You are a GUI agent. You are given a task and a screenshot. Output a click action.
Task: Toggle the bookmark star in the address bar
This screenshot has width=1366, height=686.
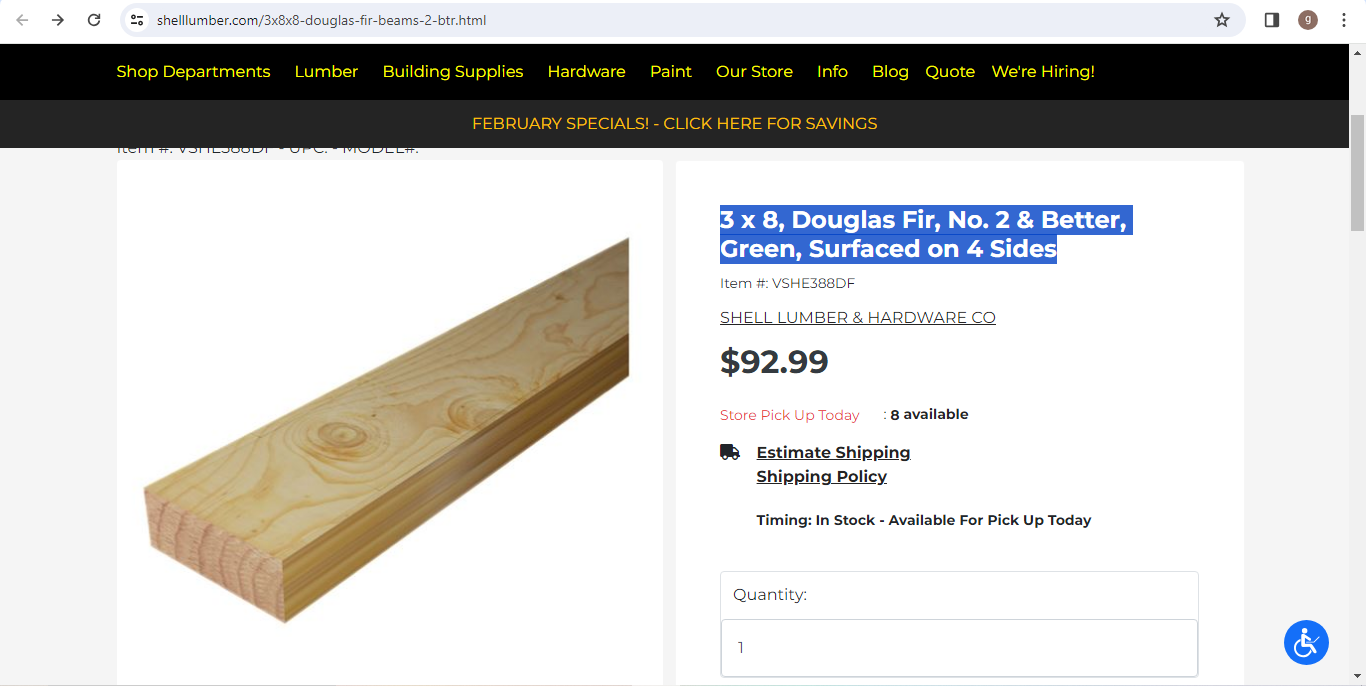1221,20
